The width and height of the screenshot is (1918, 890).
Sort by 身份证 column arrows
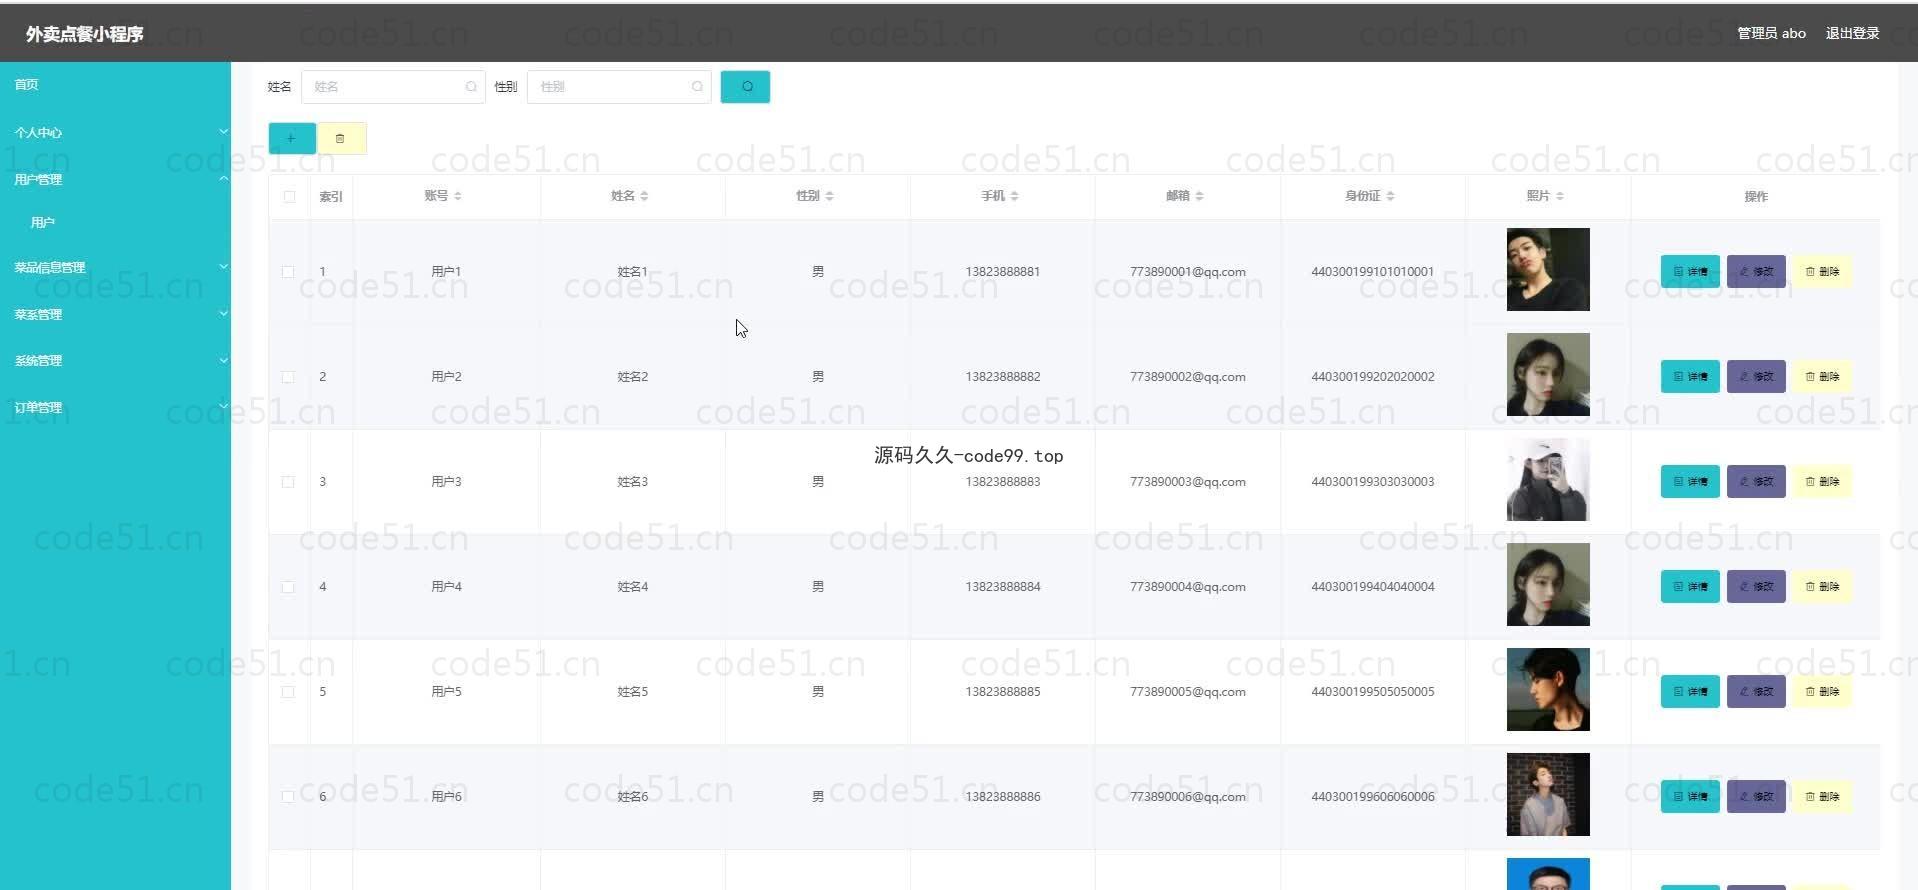(x=1390, y=196)
